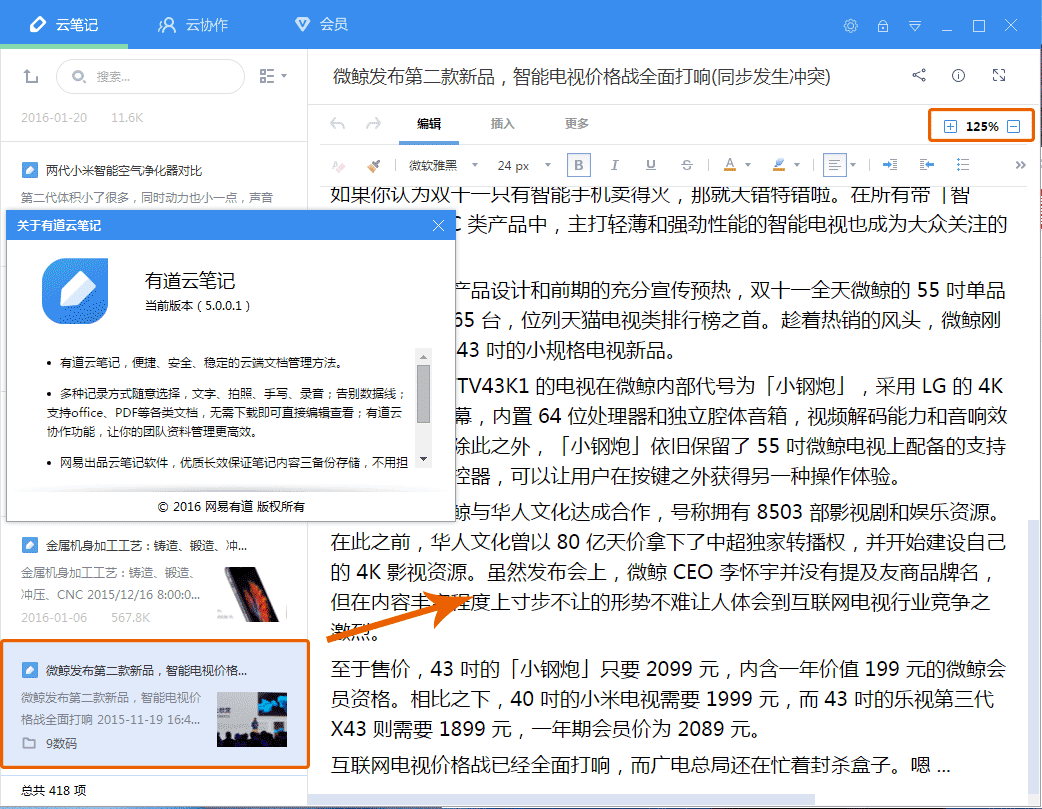Screen dimensions: 1042x809
Task: Click the clear formatting eraser icon
Action: point(339,166)
